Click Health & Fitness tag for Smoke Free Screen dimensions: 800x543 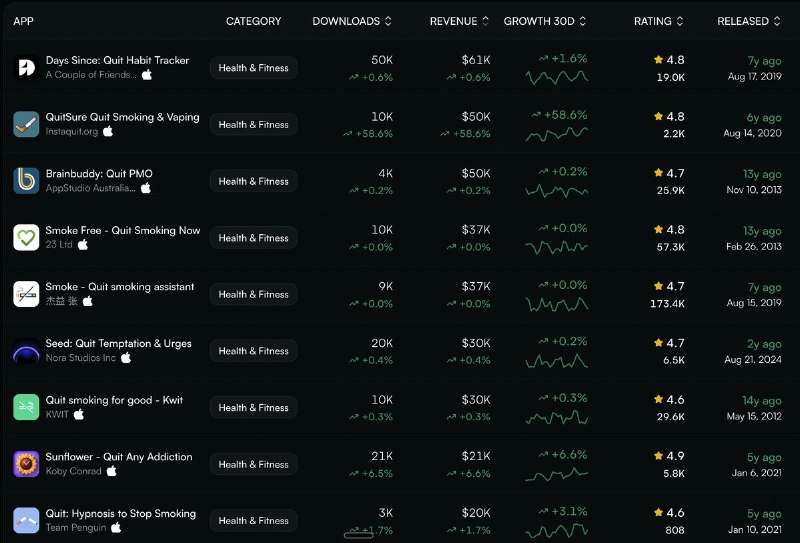pos(254,238)
